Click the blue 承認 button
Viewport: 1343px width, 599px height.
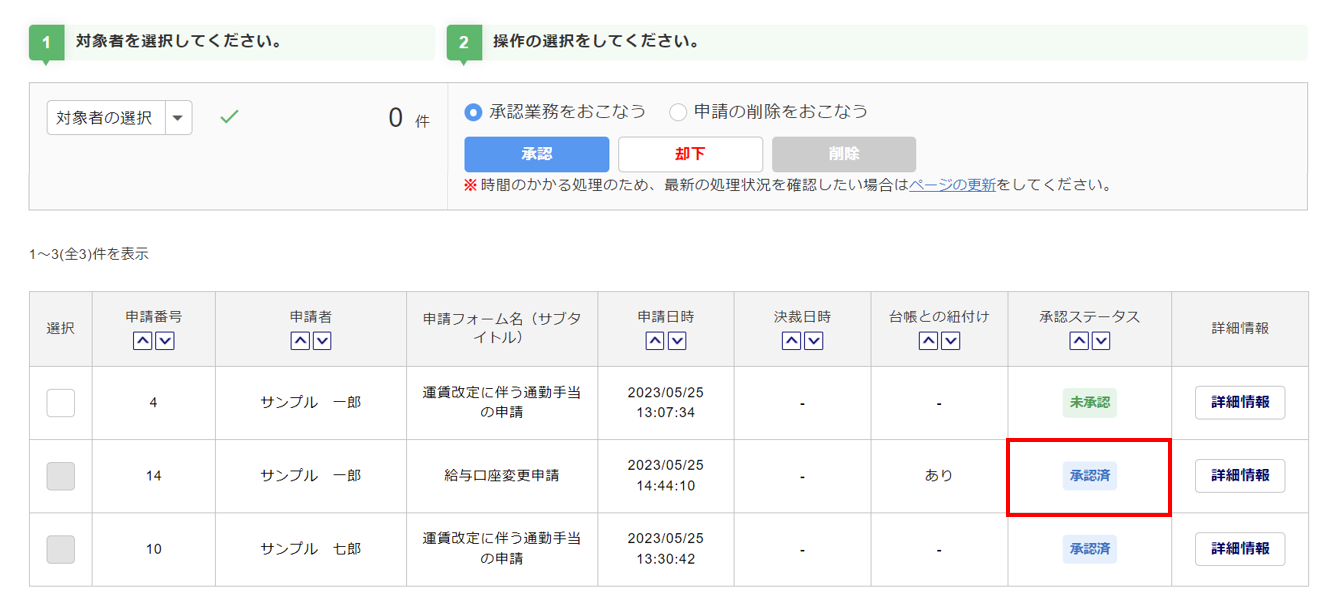pyautogui.click(x=536, y=154)
